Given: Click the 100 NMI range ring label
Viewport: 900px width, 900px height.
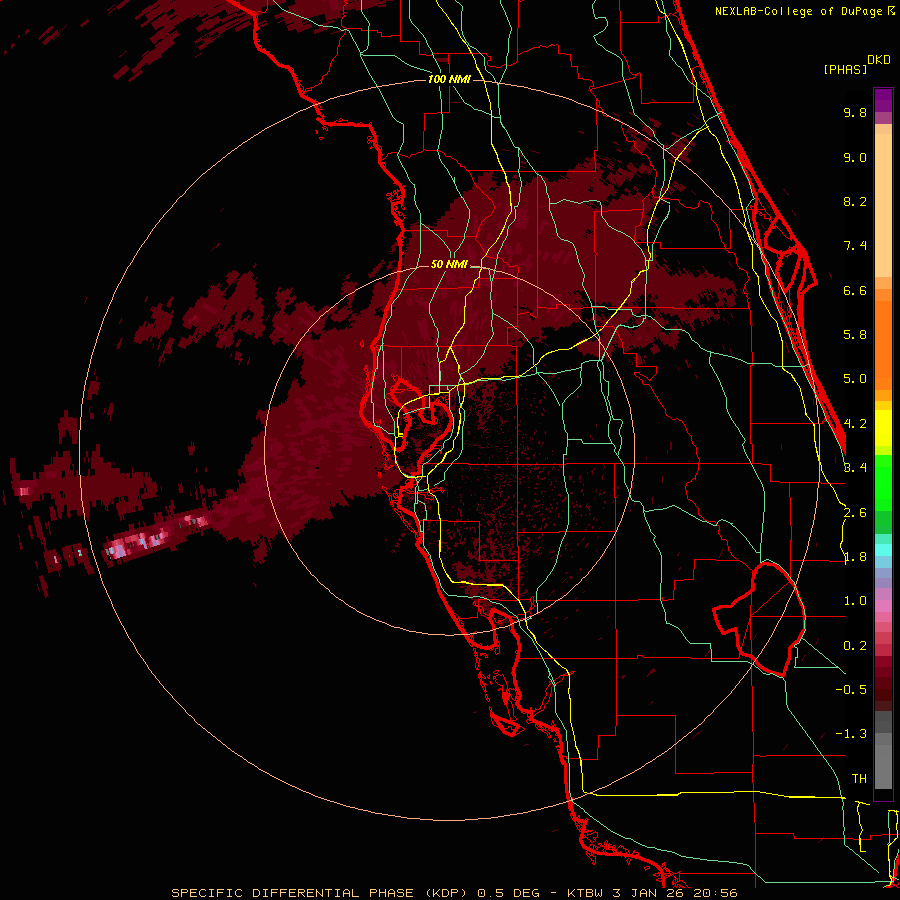Looking at the screenshot, I should (449, 79).
